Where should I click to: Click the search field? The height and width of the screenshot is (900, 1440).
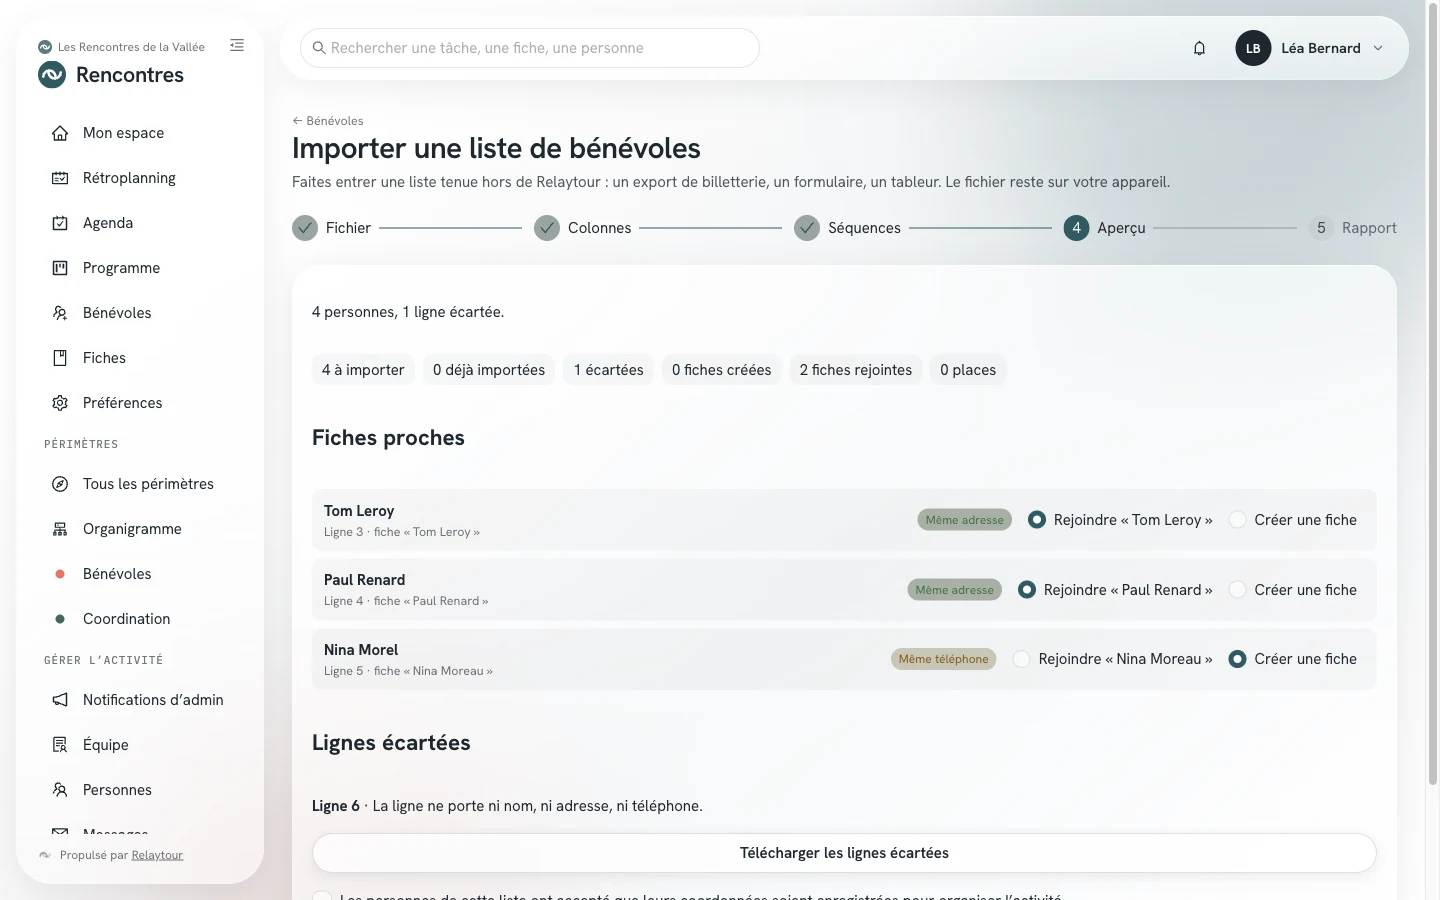point(530,48)
